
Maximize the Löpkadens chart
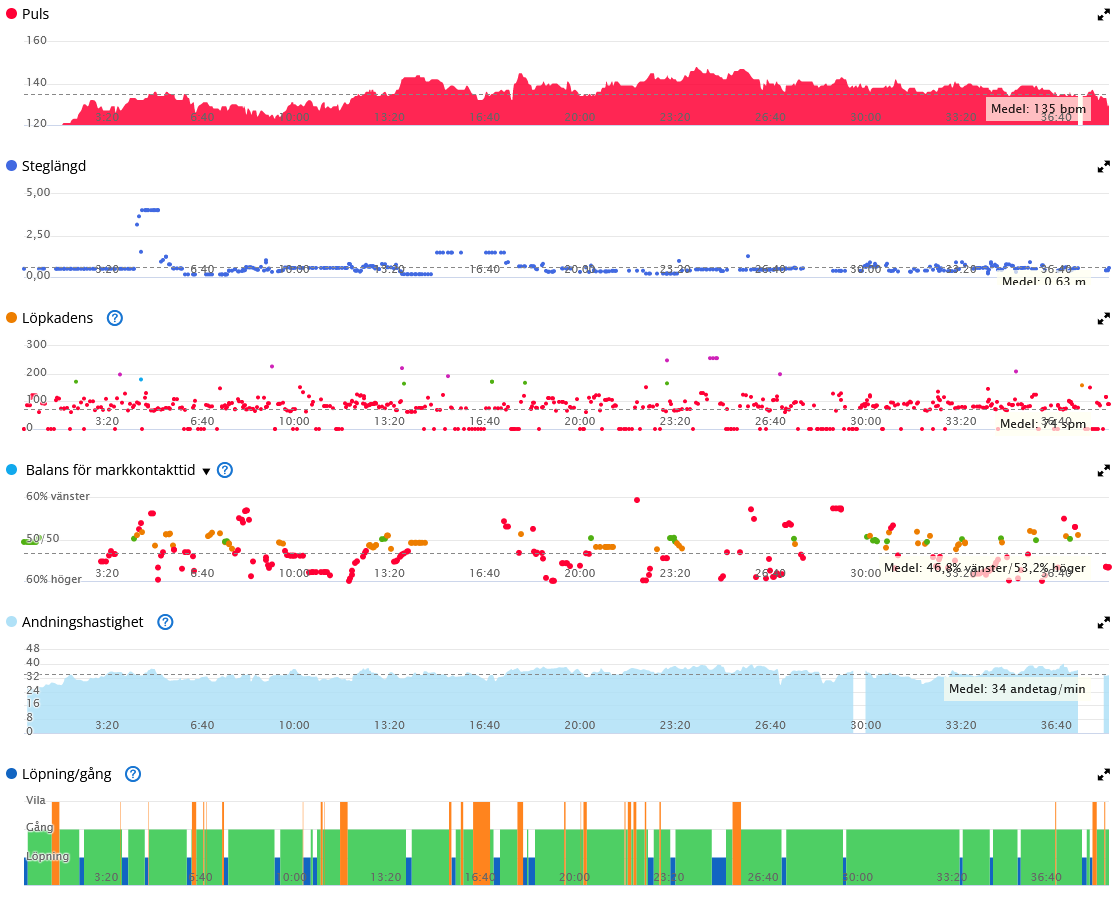pyautogui.click(x=1103, y=319)
